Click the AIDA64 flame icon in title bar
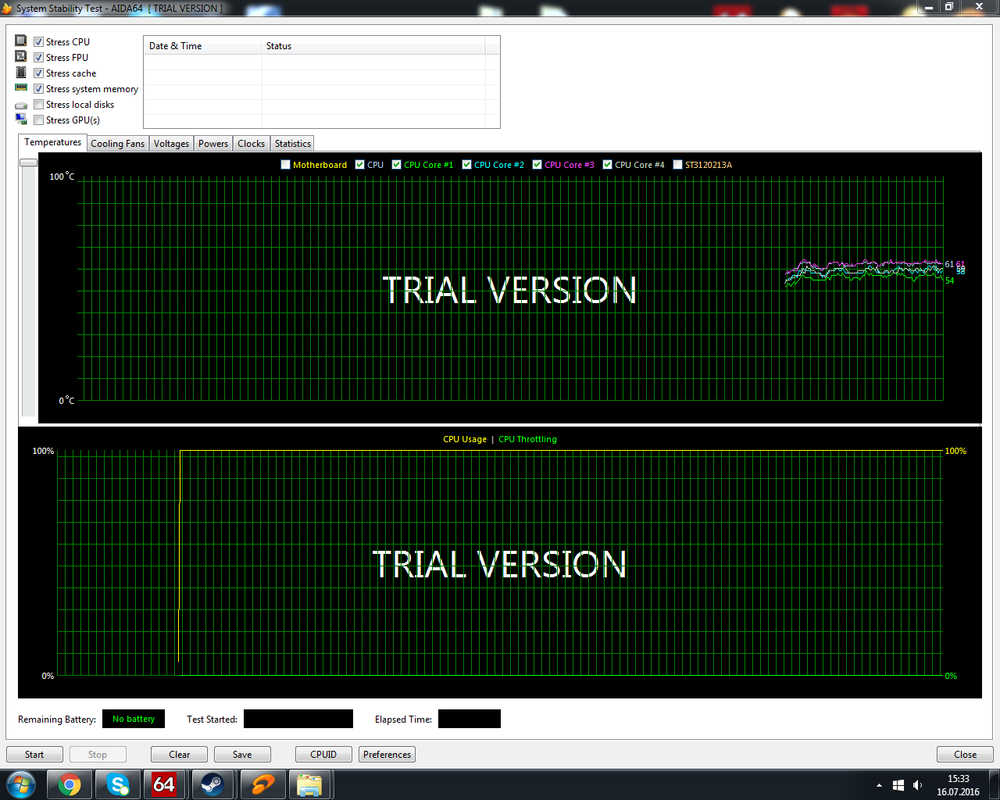The width and height of the screenshot is (1000, 800). (7, 8)
